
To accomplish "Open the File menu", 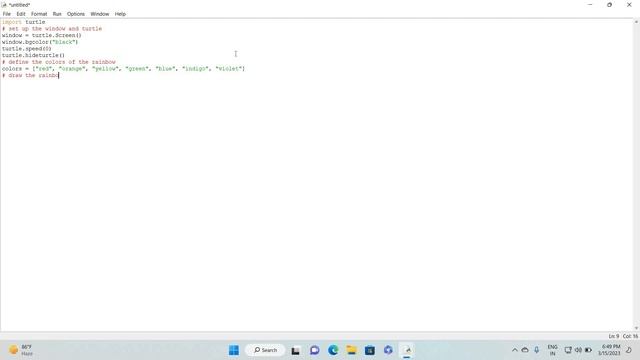I will point(7,14).
